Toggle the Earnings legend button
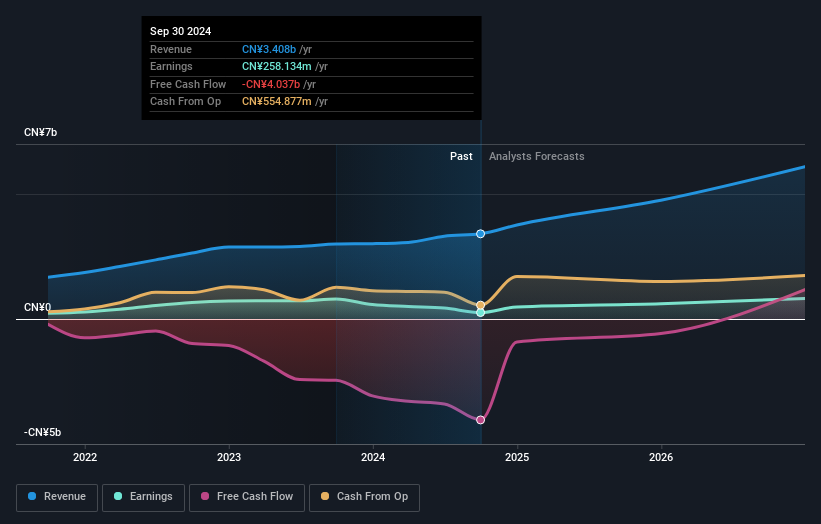821x524 pixels. coord(143,497)
